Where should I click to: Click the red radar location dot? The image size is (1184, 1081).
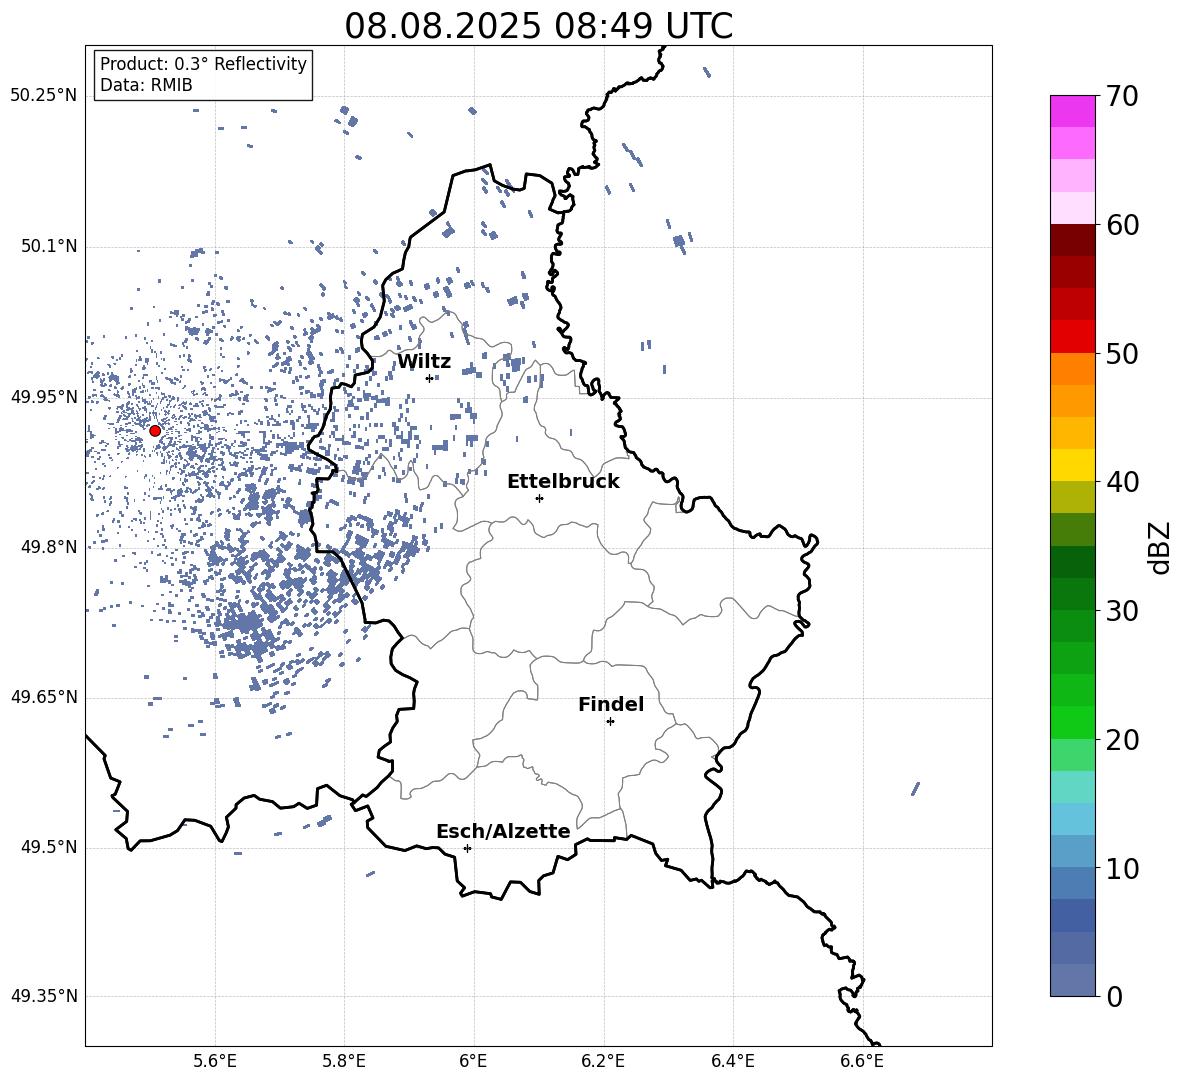(x=155, y=431)
